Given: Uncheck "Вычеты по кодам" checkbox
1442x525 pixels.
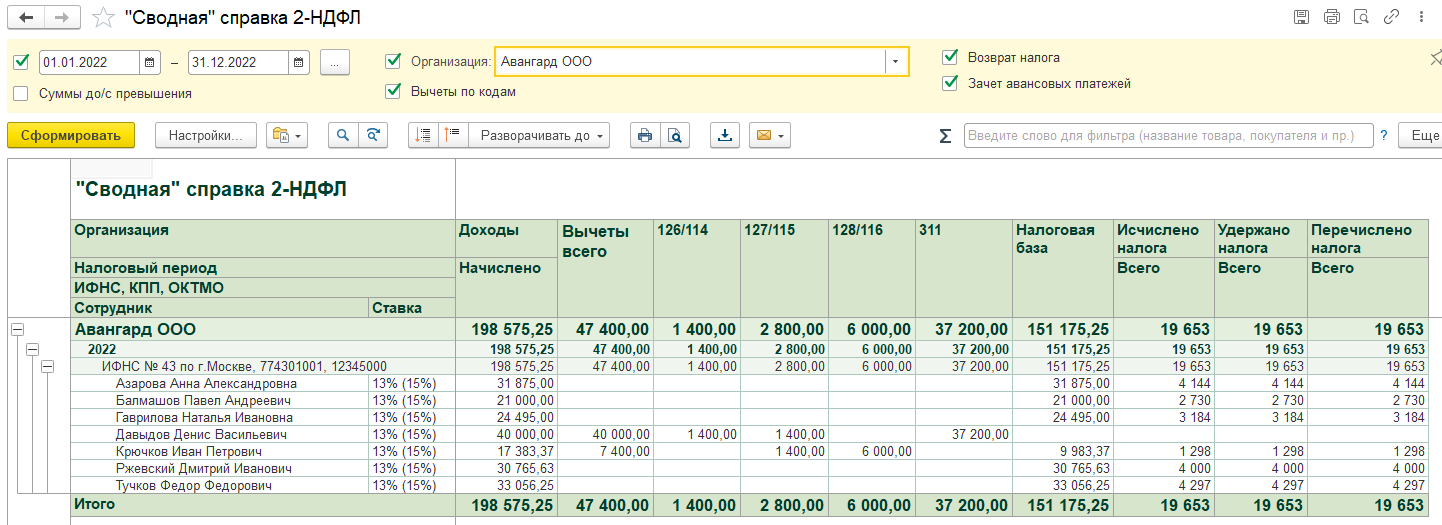Looking at the screenshot, I should click(393, 91).
